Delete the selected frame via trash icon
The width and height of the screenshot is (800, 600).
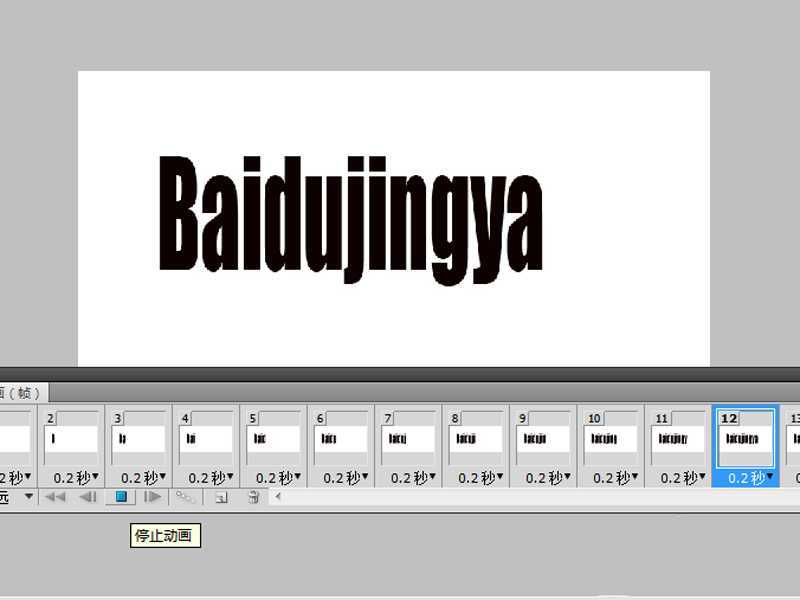coord(255,497)
